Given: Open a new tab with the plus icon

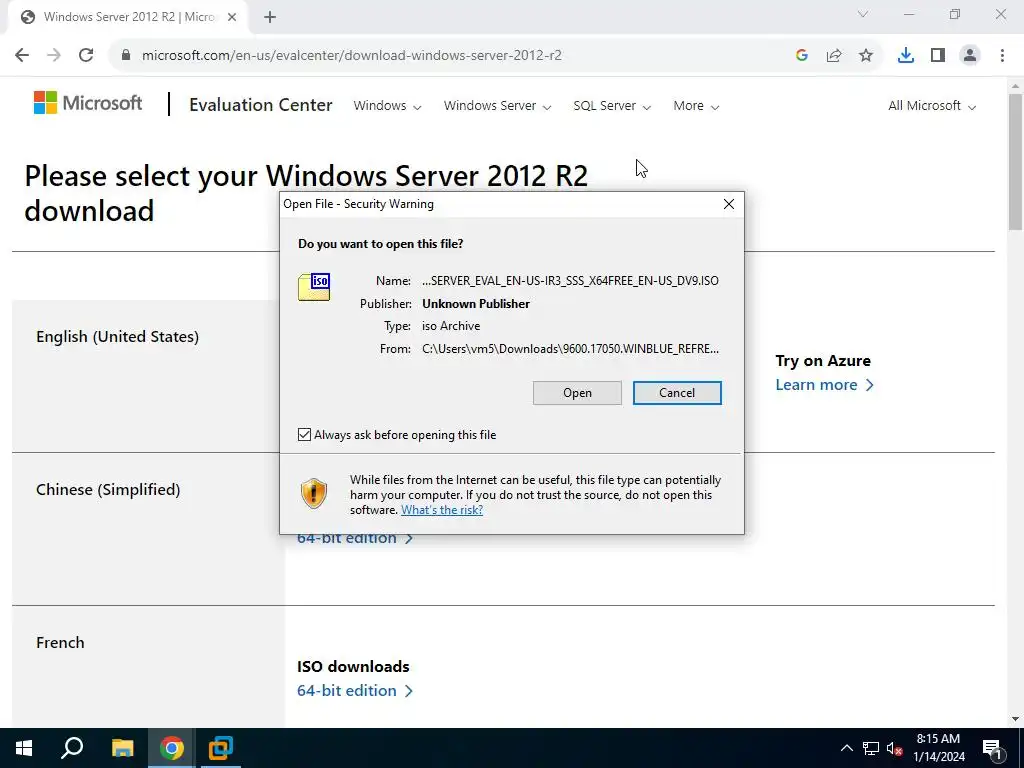Looking at the screenshot, I should click(x=270, y=18).
